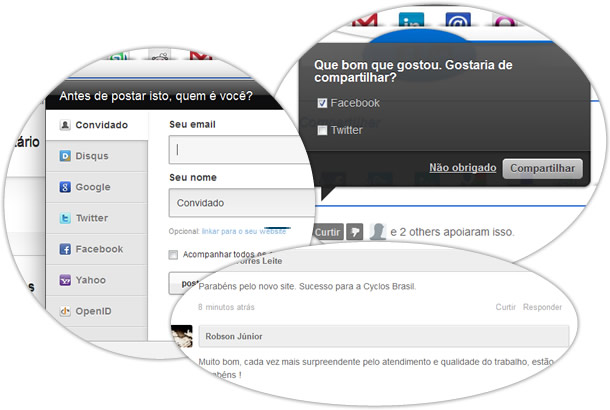Click the thumbs-down dislike icon
Screen dimensions: 610x410
tap(354, 232)
